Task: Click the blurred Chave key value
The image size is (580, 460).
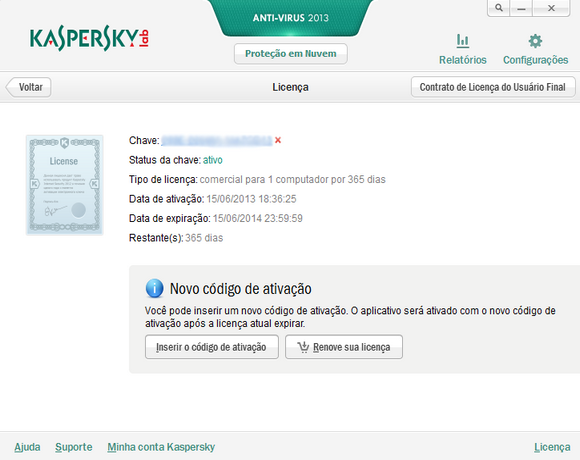Action: (217, 141)
